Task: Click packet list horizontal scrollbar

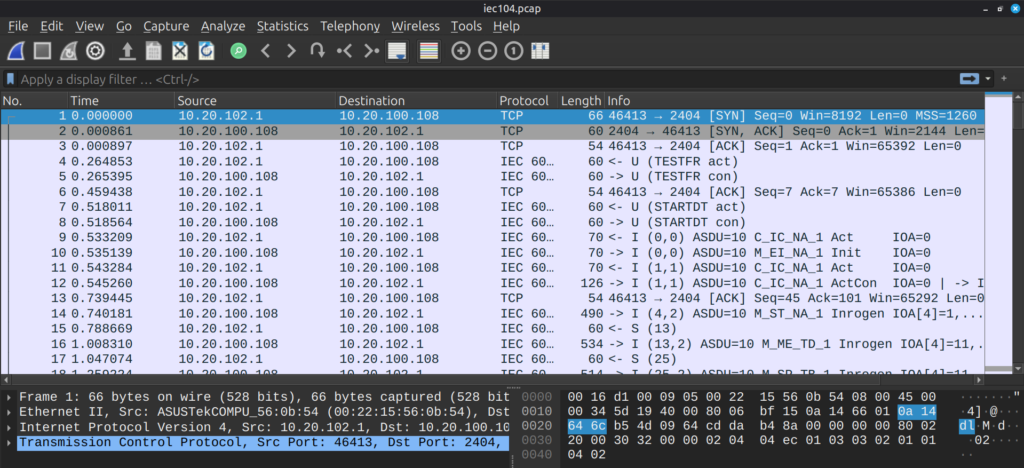Action: click(x=492, y=379)
